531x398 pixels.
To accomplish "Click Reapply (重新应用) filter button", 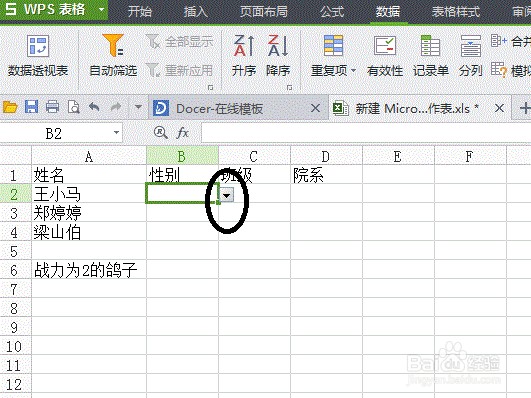I will click(x=179, y=70).
